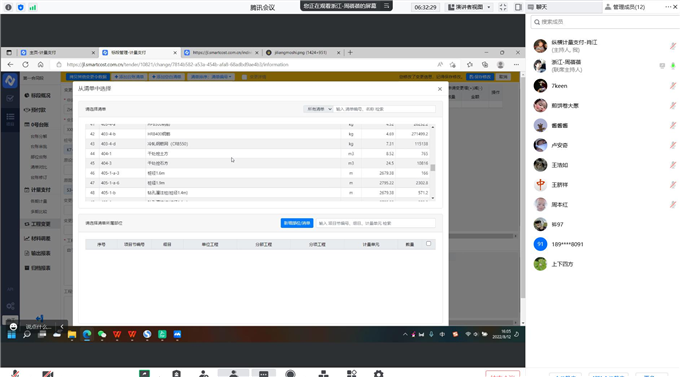The height and width of the screenshot is (377, 680).
Task: Toggle the select-all checkbox in position table header
Action: 428,244
